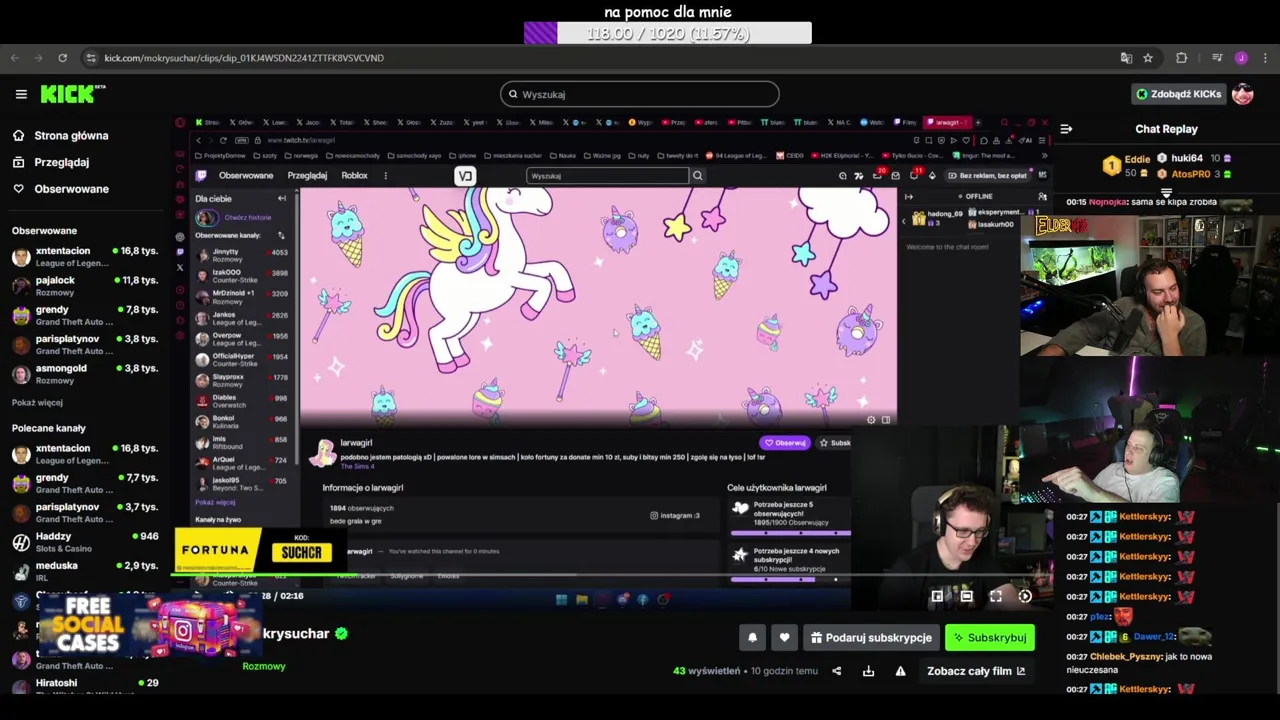The width and height of the screenshot is (1280, 720).
Task: Open the browser profile avatar
Action: pyautogui.click(x=1241, y=58)
